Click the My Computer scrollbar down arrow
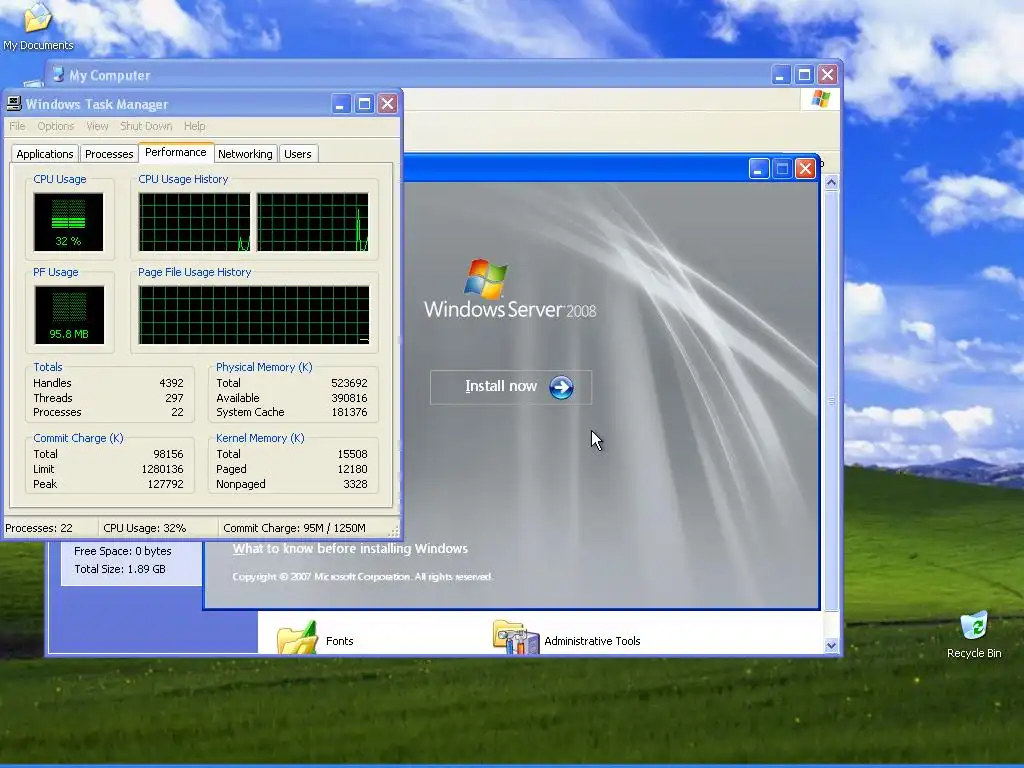This screenshot has height=768, width=1024. point(831,645)
